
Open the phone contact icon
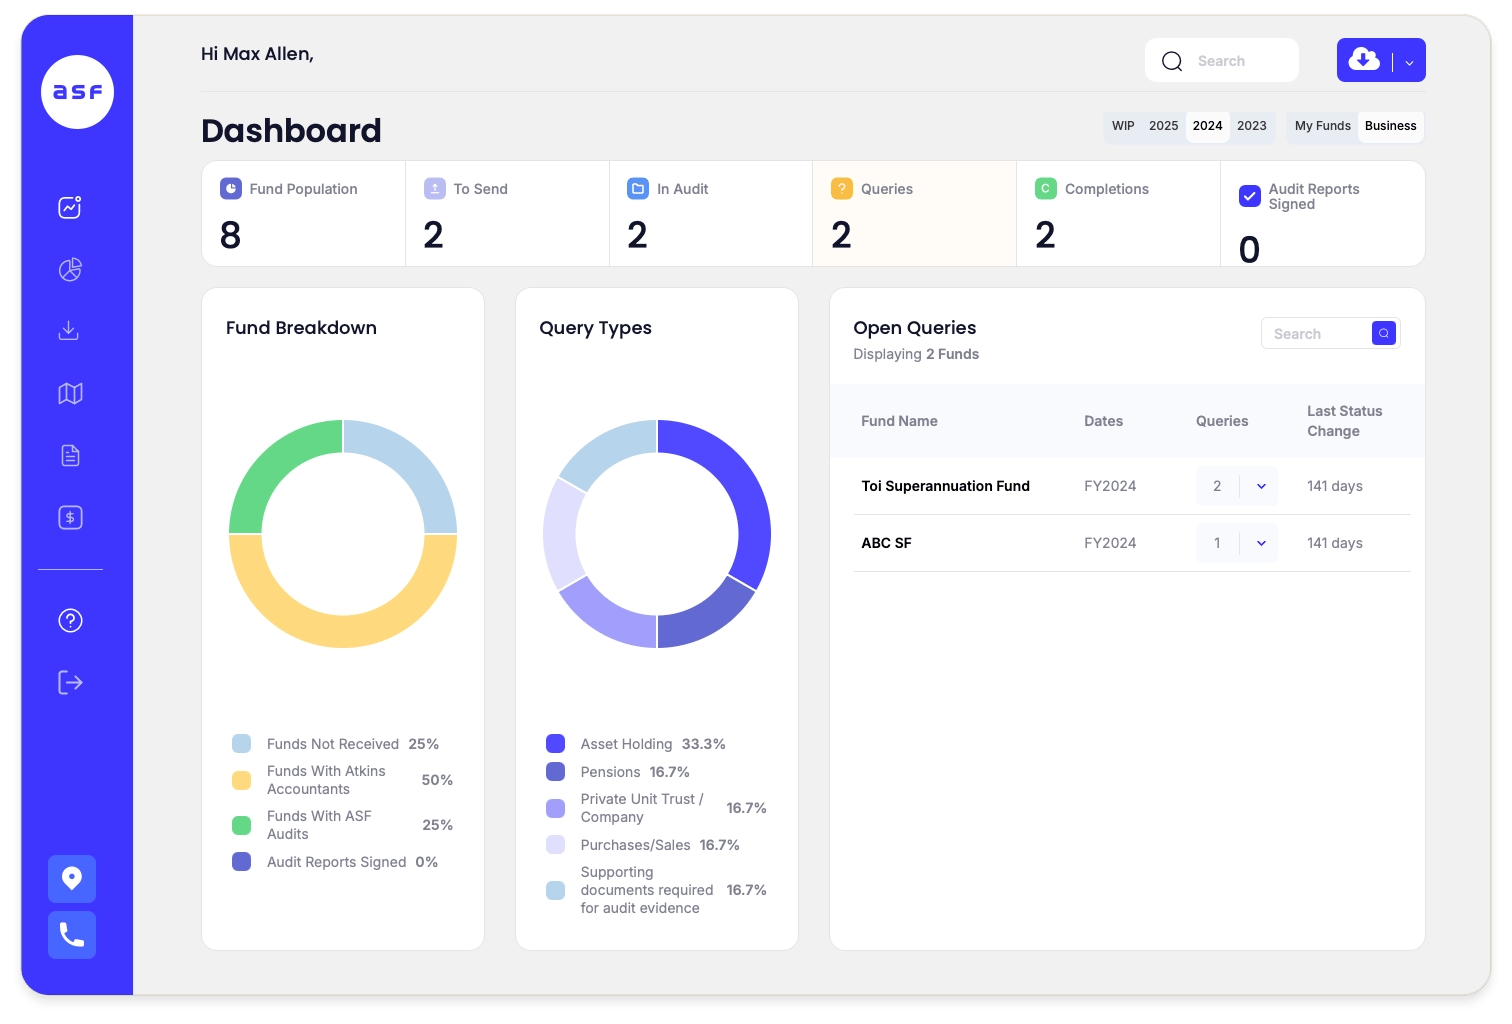(x=71, y=935)
